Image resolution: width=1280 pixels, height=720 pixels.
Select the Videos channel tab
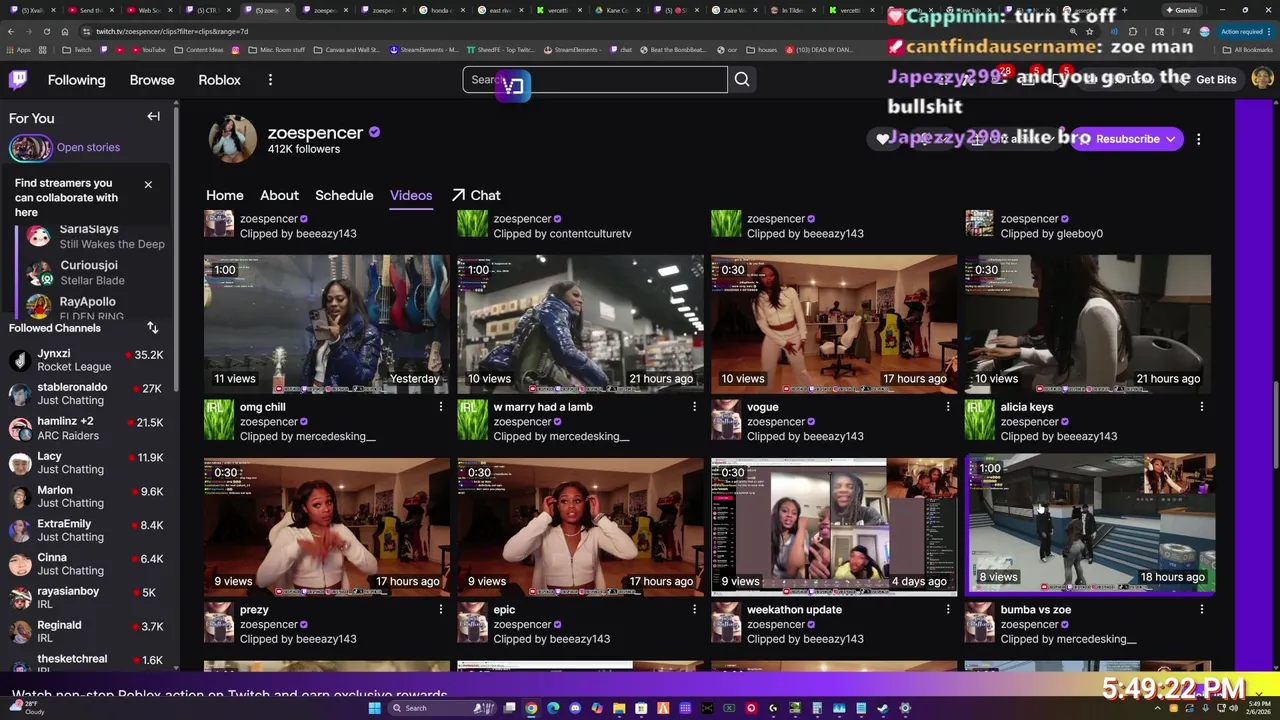(x=411, y=195)
